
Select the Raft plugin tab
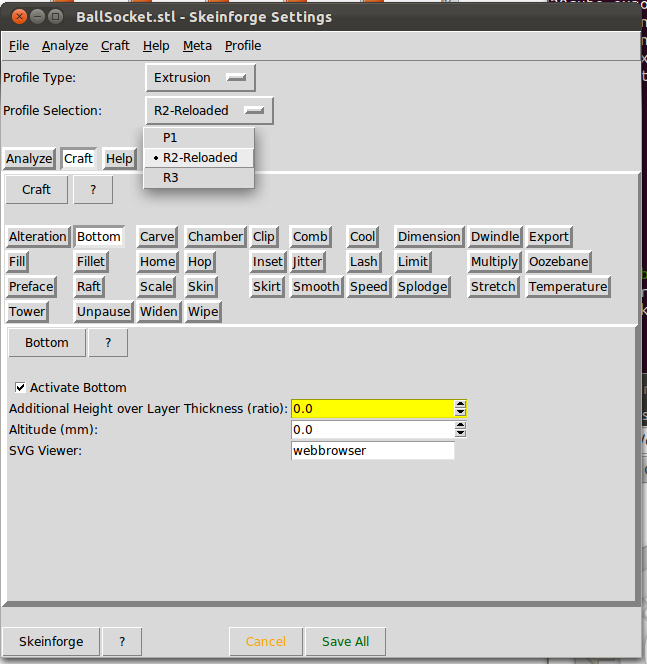(89, 287)
